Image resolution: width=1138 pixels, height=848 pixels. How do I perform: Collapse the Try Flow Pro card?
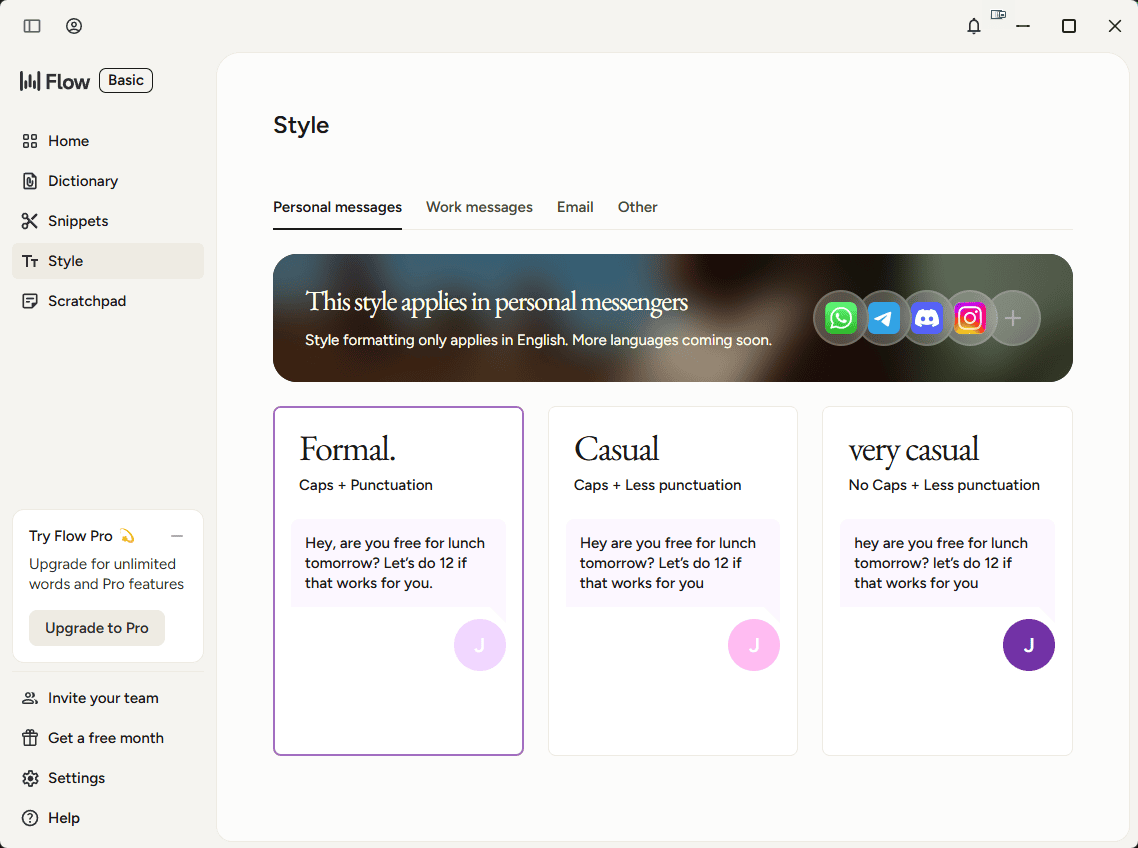177,536
